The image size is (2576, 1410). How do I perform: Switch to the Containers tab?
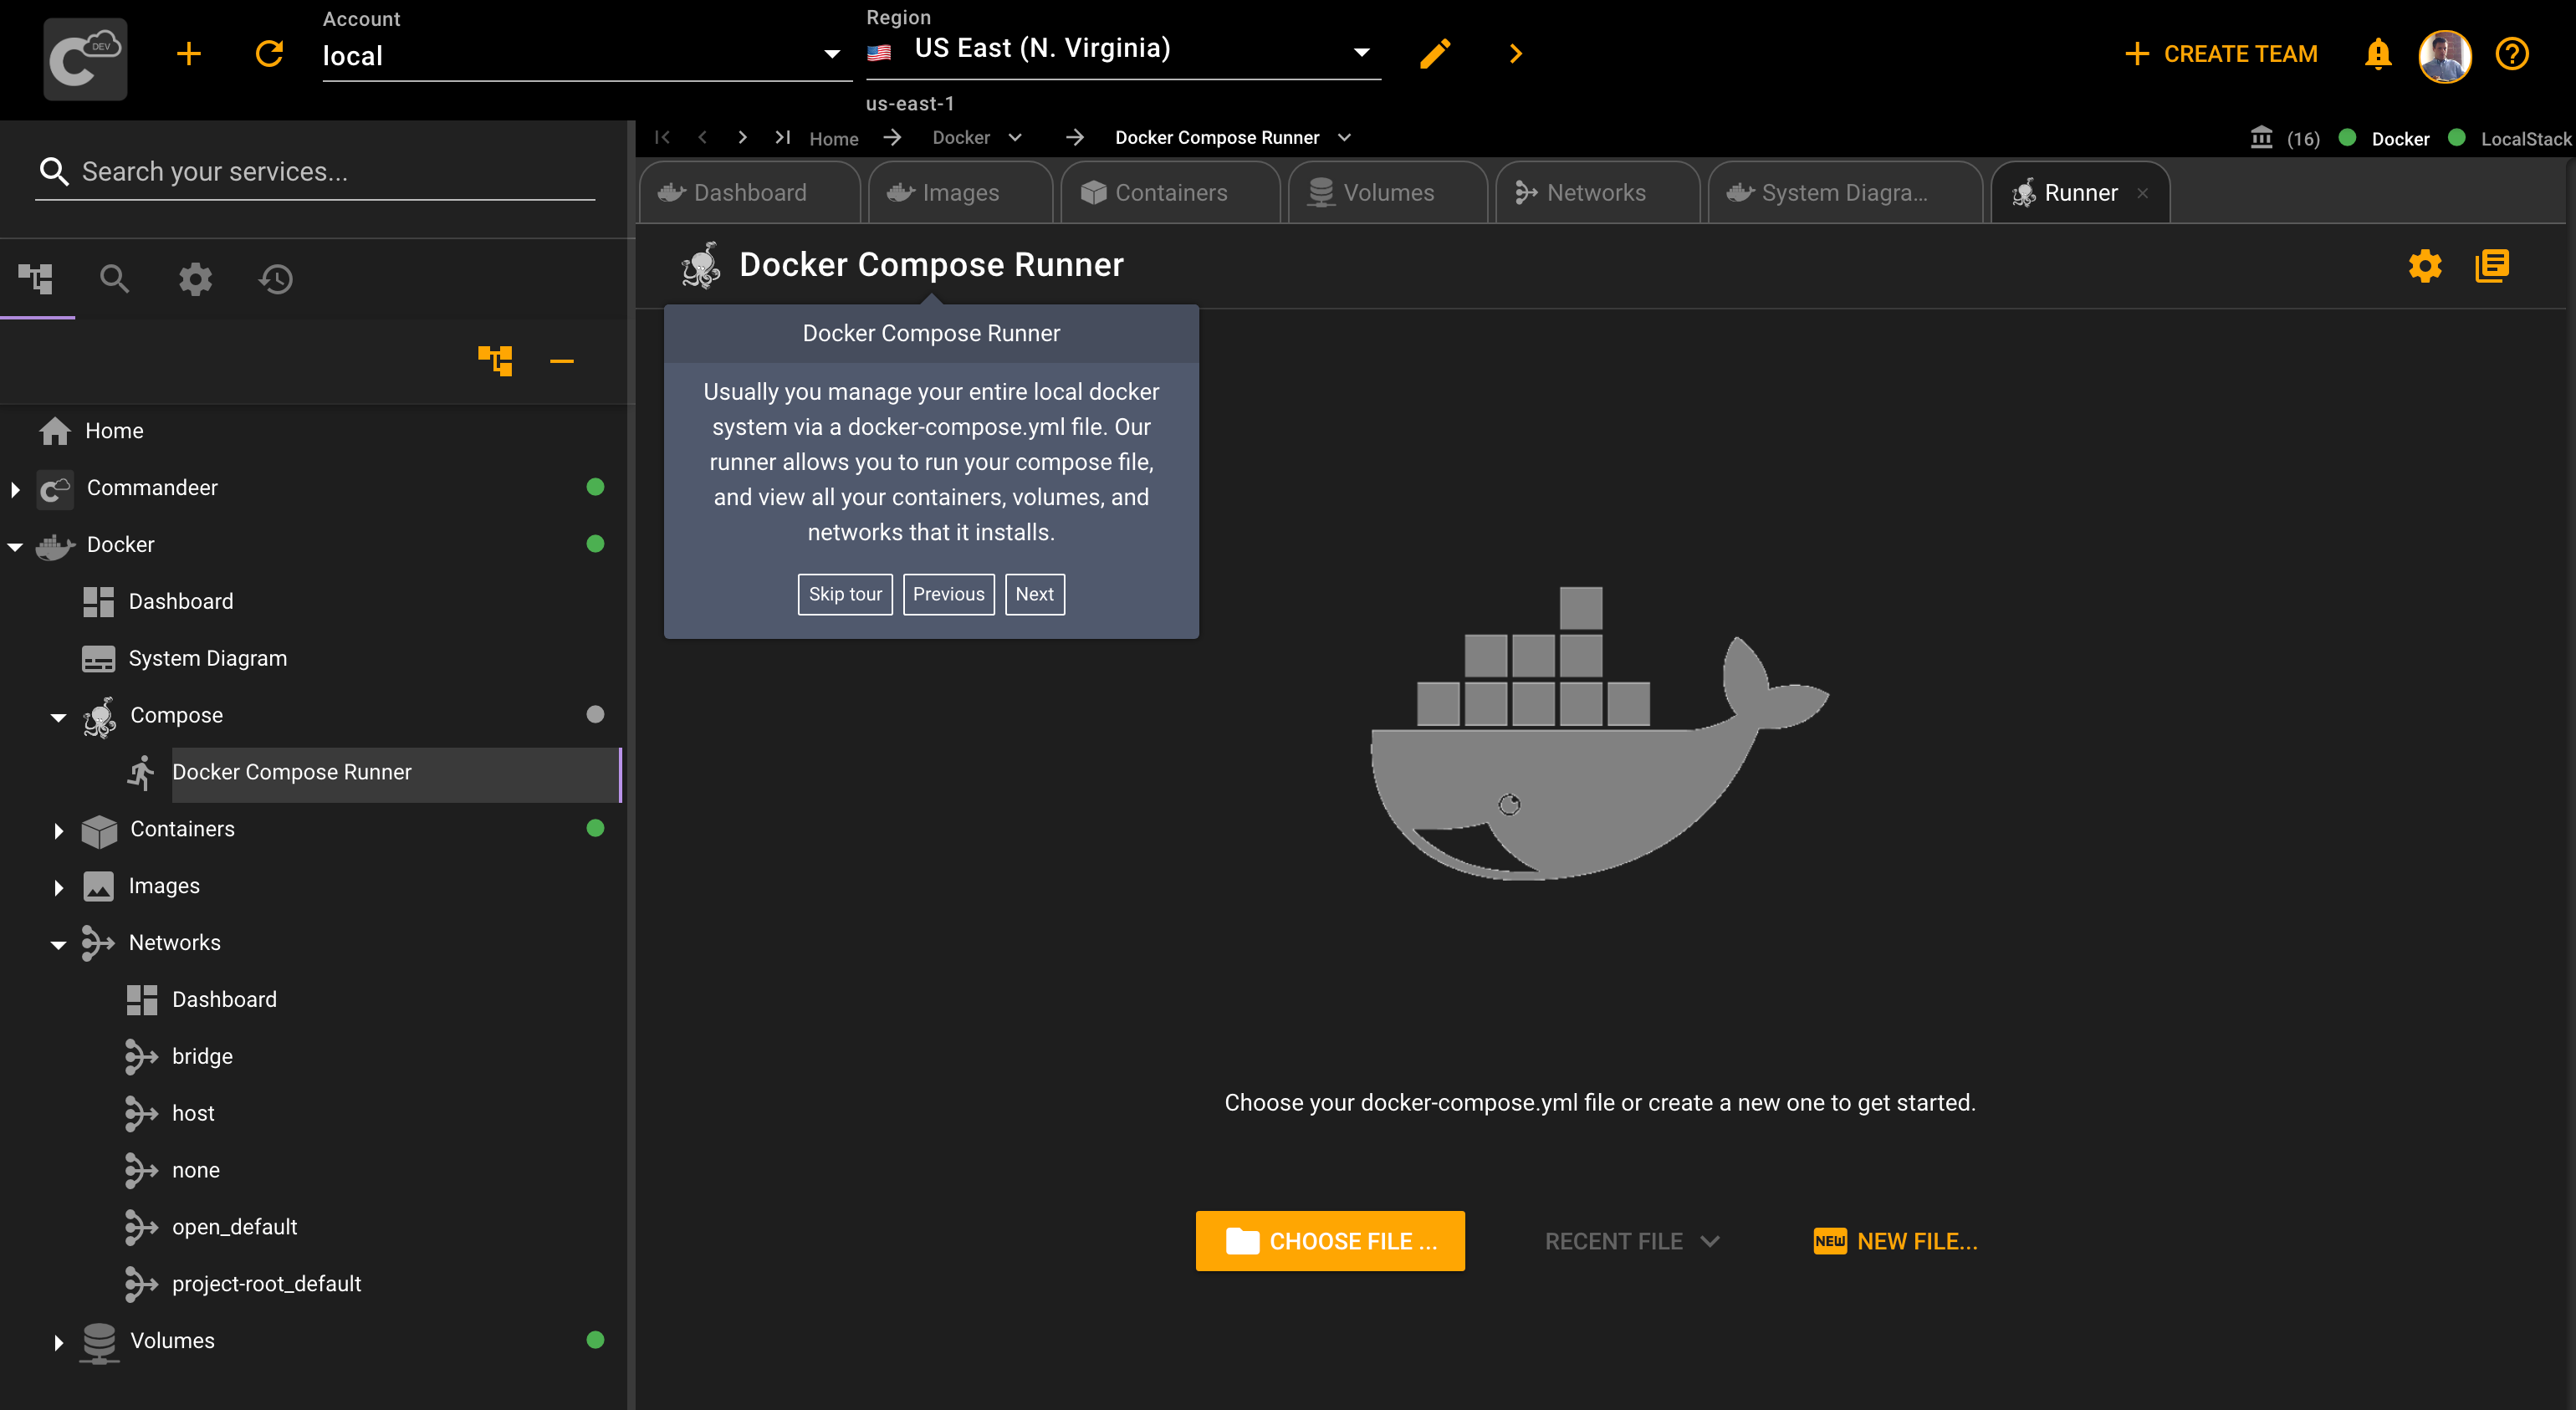point(1170,193)
